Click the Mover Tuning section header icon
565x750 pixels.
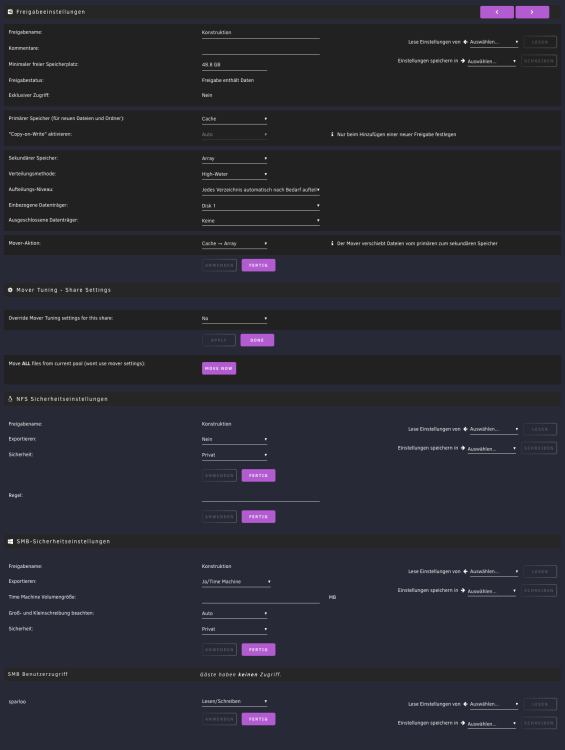point(11,290)
